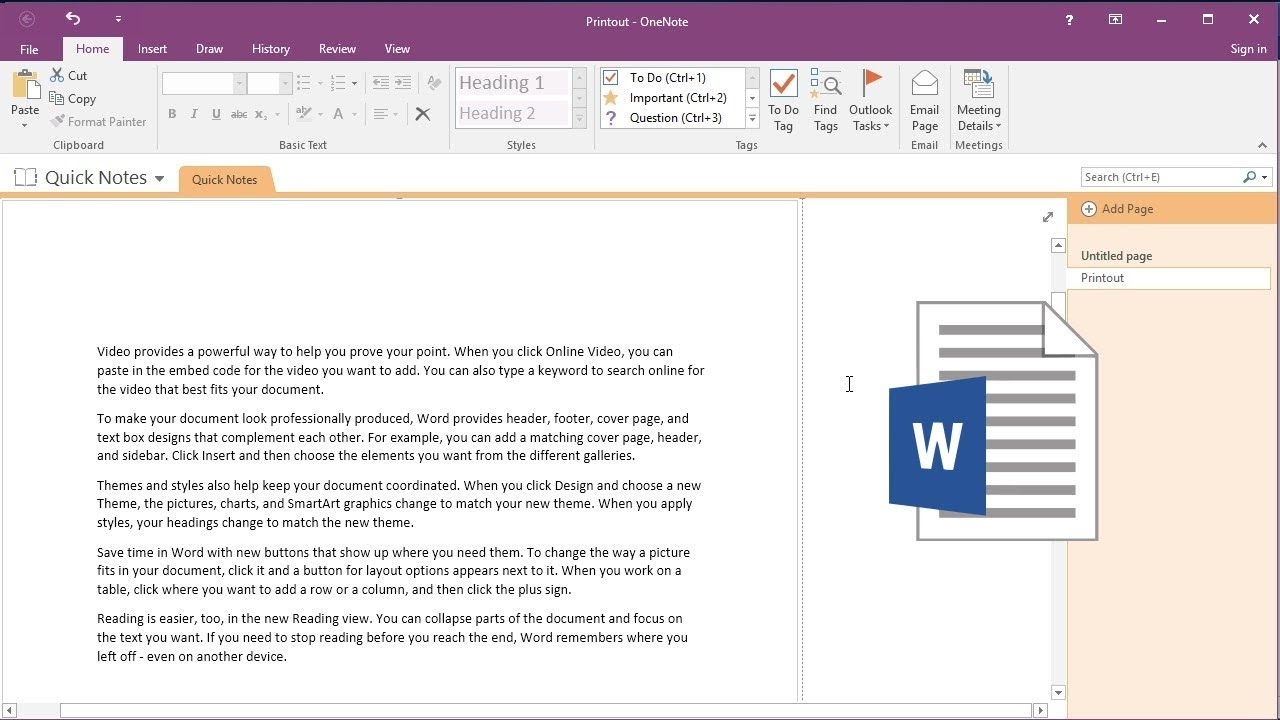Viewport: 1280px width, 720px height.
Task: Open Customize Quick Access Toolbar dropdown
Action: pos(118,19)
